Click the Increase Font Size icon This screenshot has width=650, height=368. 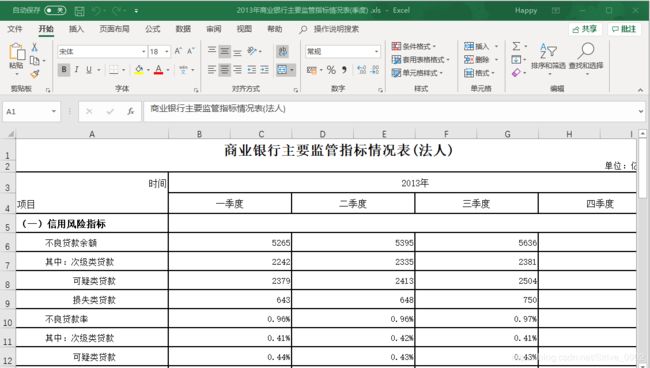click(x=178, y=51)
